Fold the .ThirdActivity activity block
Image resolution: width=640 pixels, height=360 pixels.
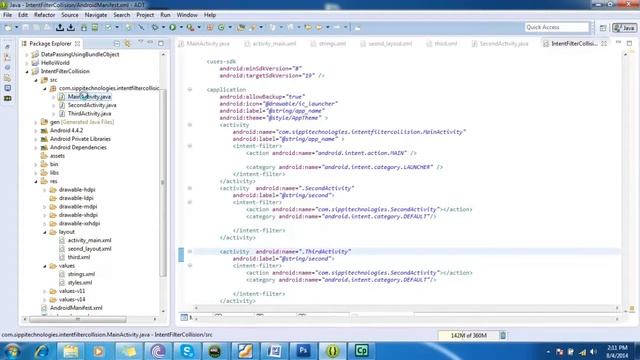[190, 251]
